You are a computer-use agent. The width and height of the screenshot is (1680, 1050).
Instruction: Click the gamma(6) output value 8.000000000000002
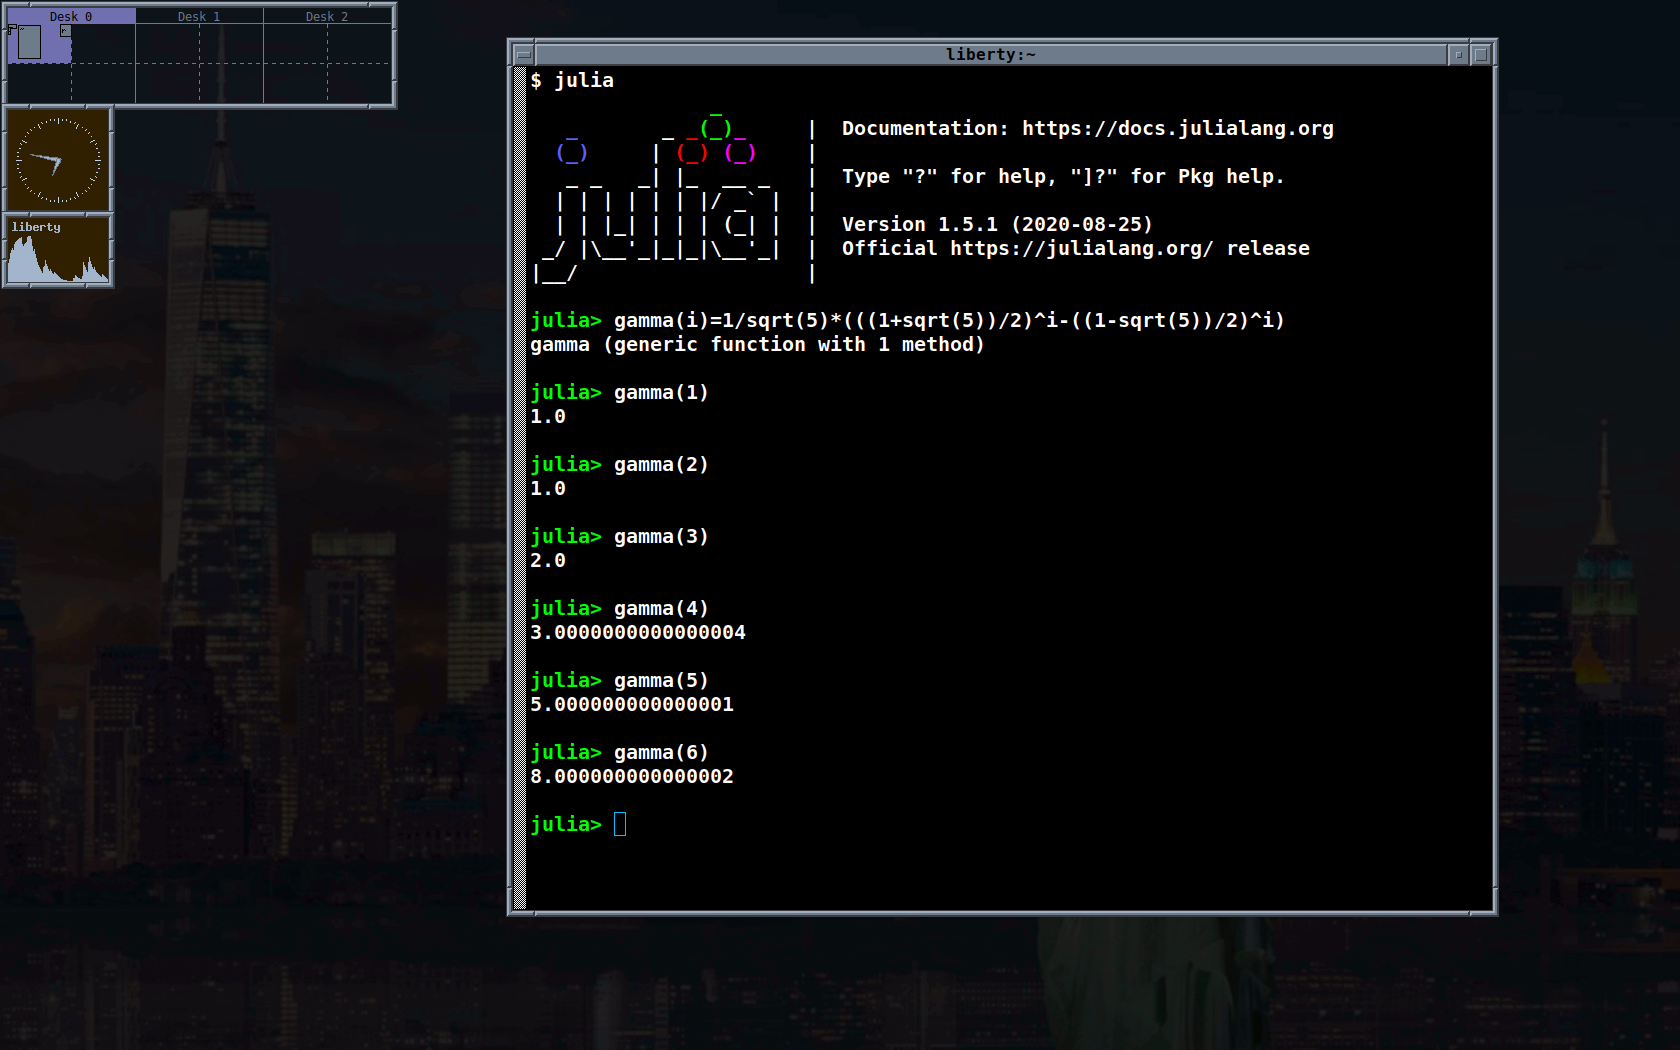[x=632, y=776]
